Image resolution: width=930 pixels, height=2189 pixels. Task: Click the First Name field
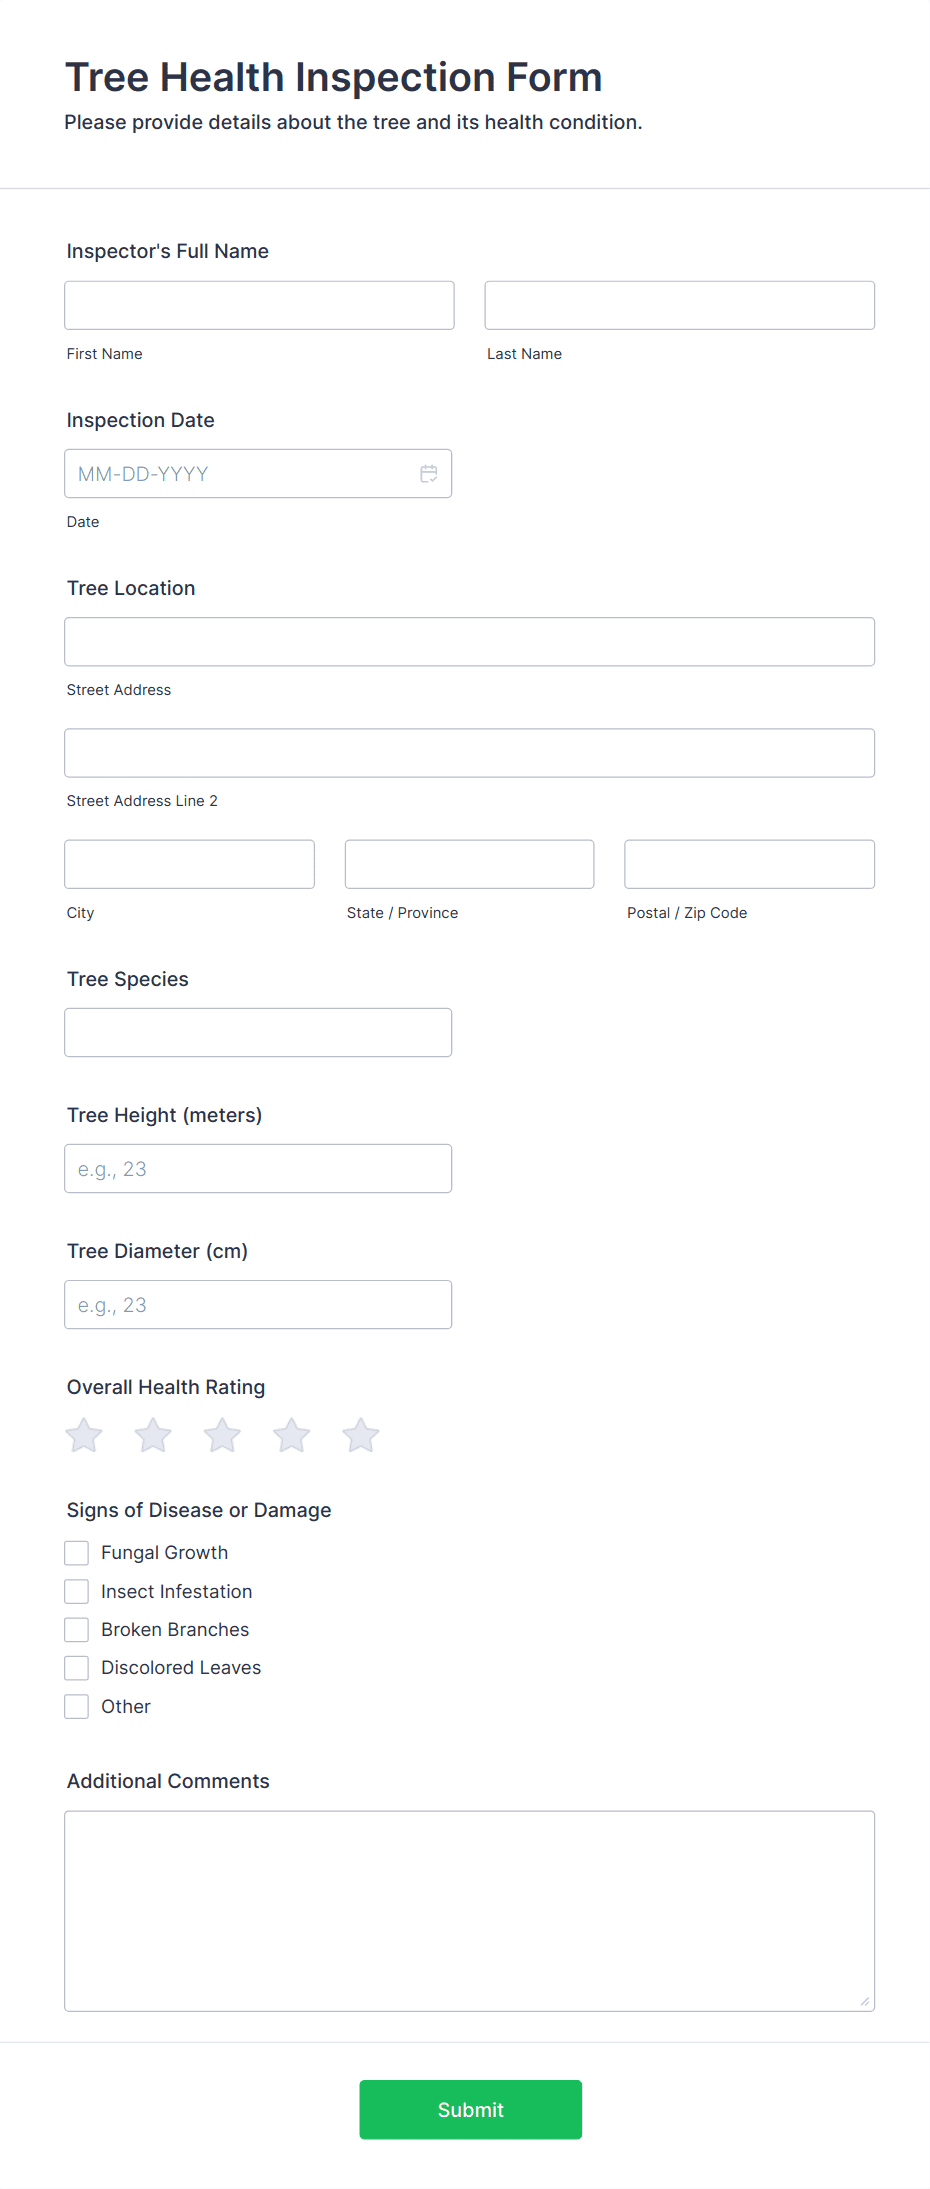[x=258, y=305]
